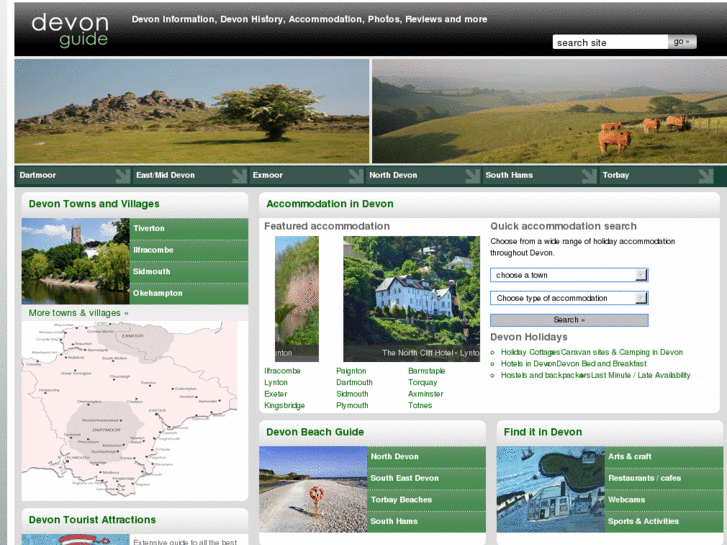Select South East Devon beaches
727x545 pixels.
tap(427, 478)
